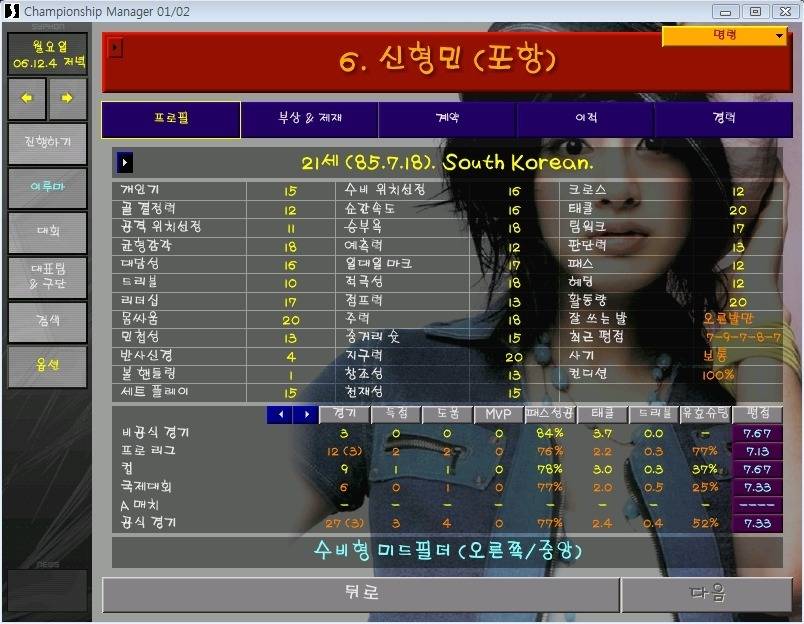Click 진행하기 to continue the game
Image resolution: width=804 pixels, height=624 pixels.
click(x=47, y=140)
